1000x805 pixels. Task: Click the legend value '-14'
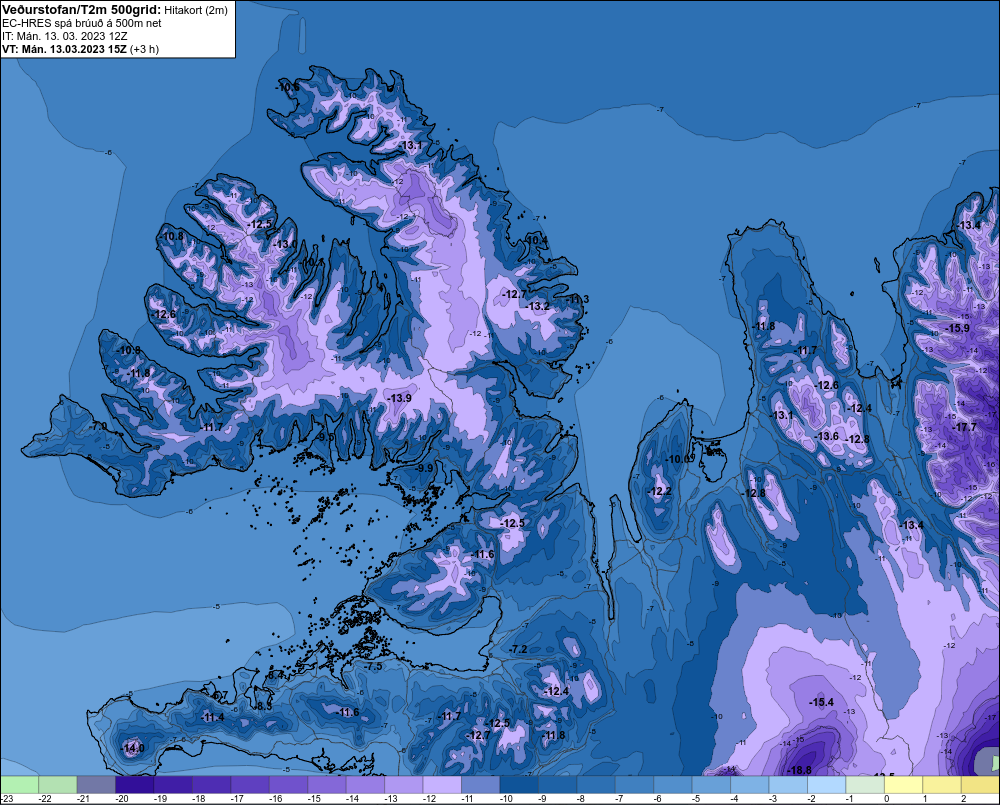[352, 799]
